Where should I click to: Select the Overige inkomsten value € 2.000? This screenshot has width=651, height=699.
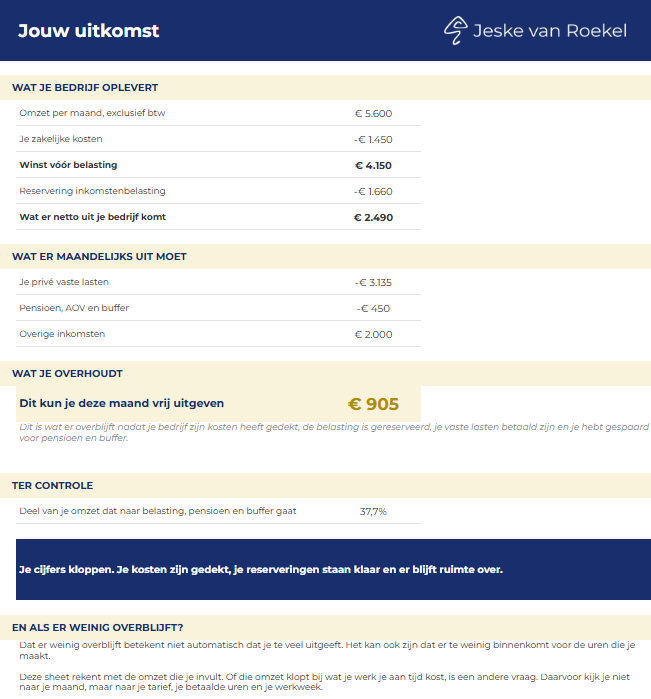373,334
